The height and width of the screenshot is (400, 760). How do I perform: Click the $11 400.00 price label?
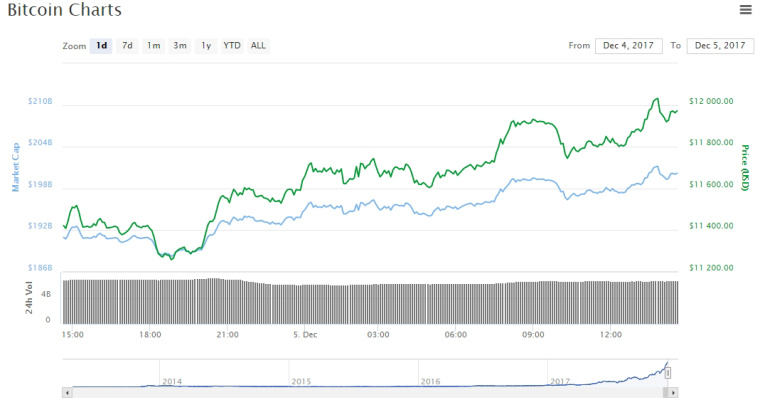tap(711, 226)
